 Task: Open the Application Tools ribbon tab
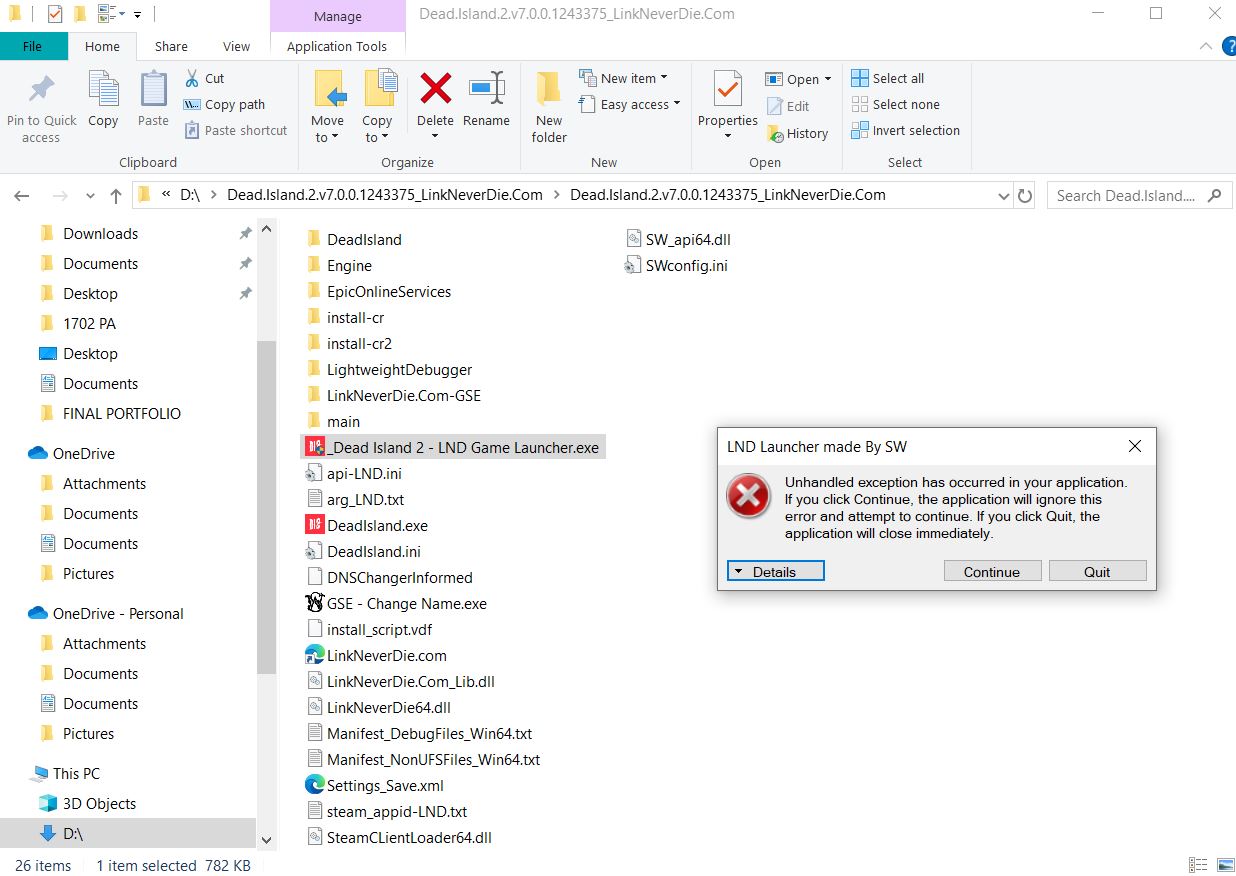coord(337,46)
